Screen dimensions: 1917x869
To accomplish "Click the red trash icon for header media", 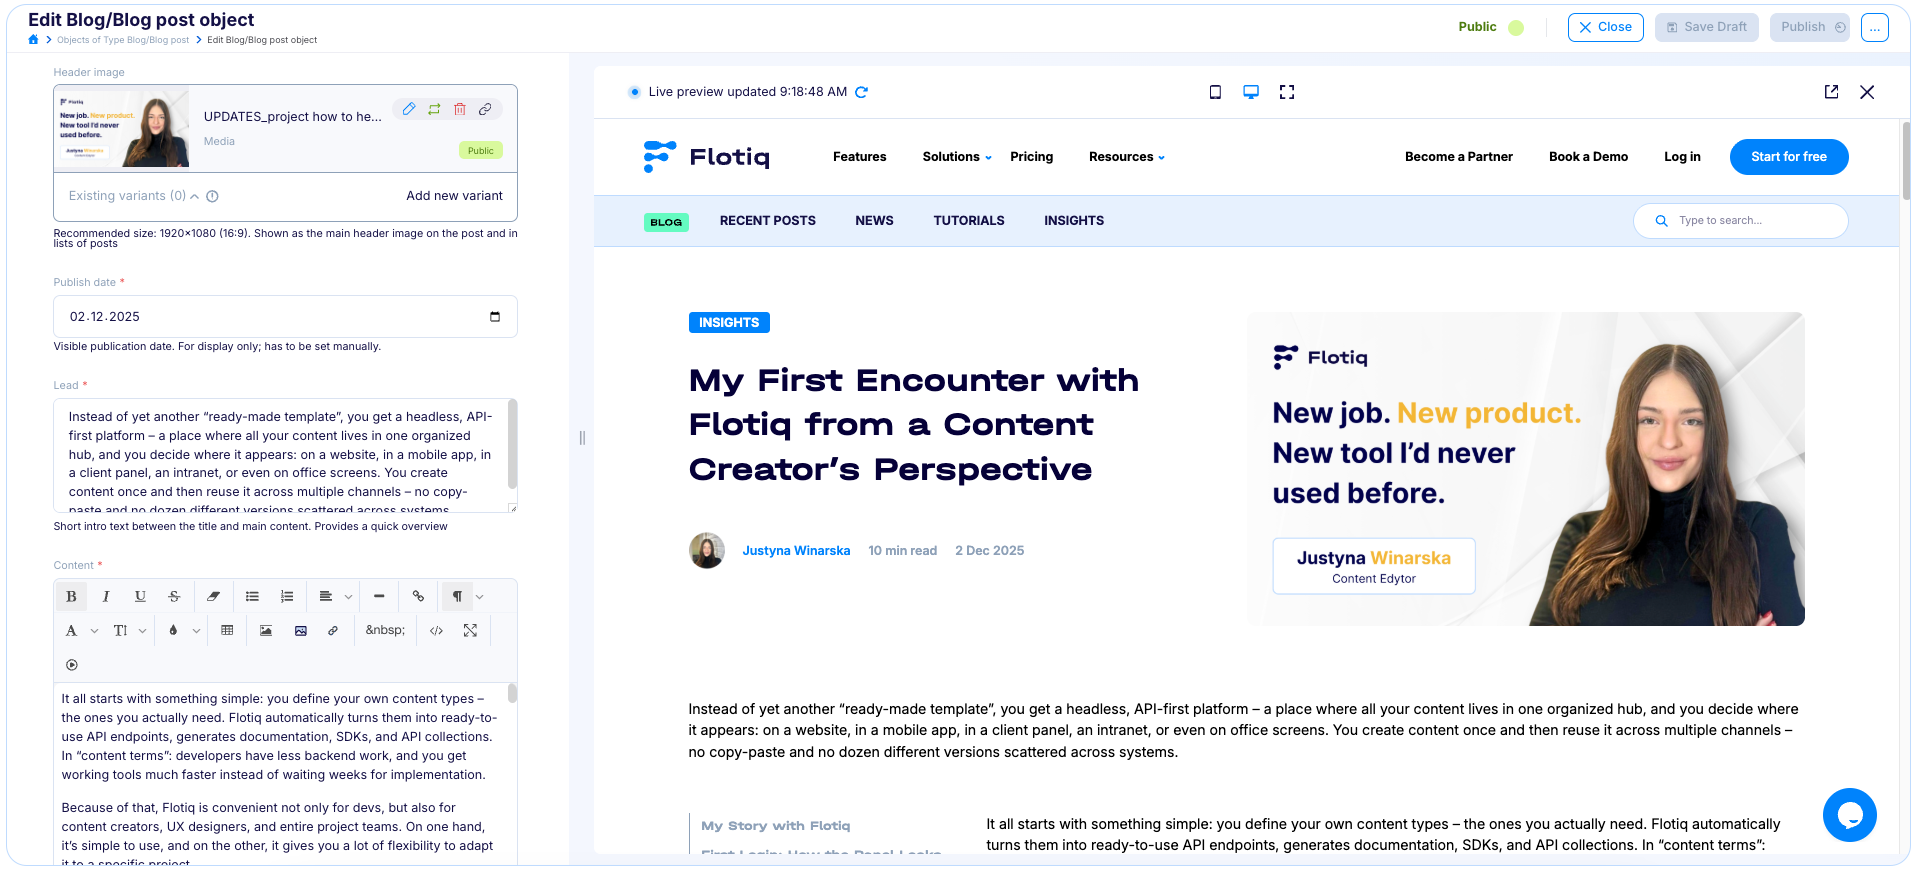I will coord(460,109).
